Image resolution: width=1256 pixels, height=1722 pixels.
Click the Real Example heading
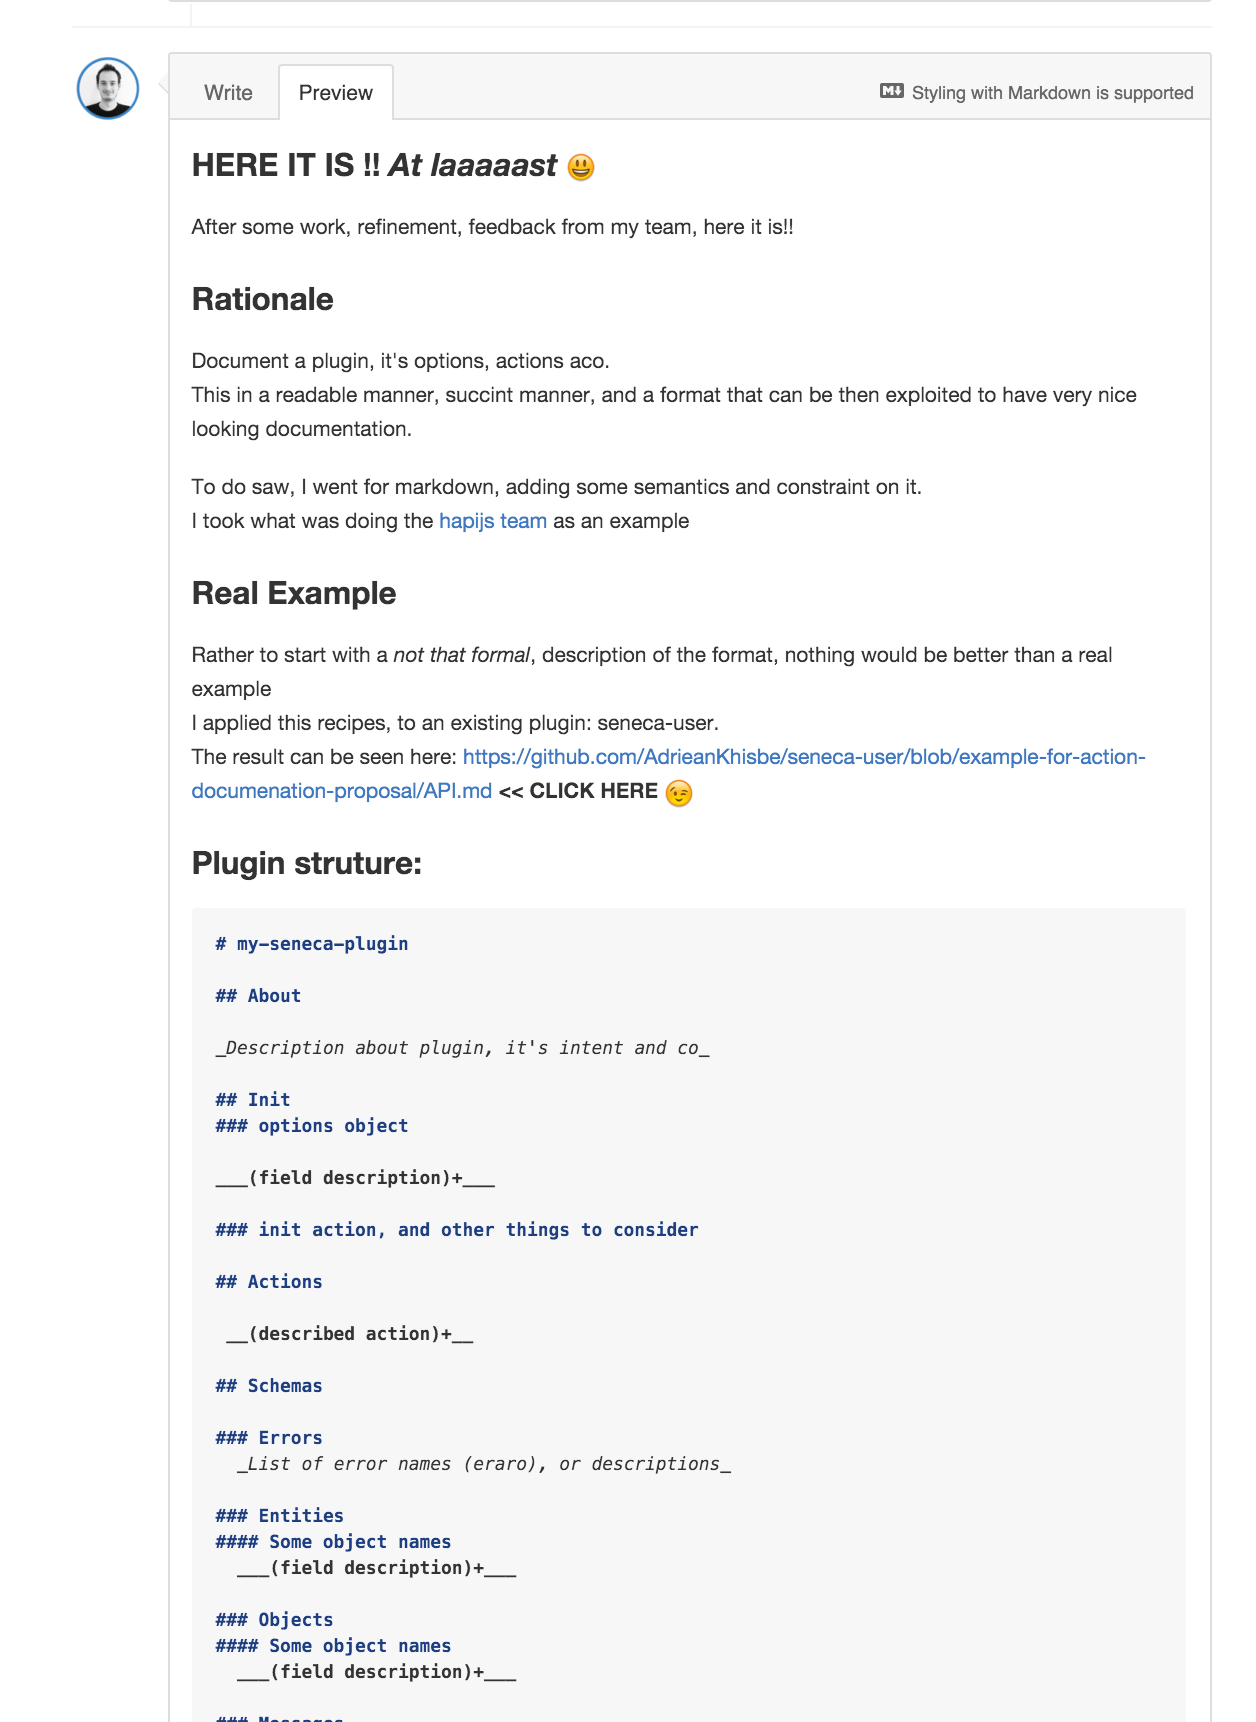click(294, 593)
